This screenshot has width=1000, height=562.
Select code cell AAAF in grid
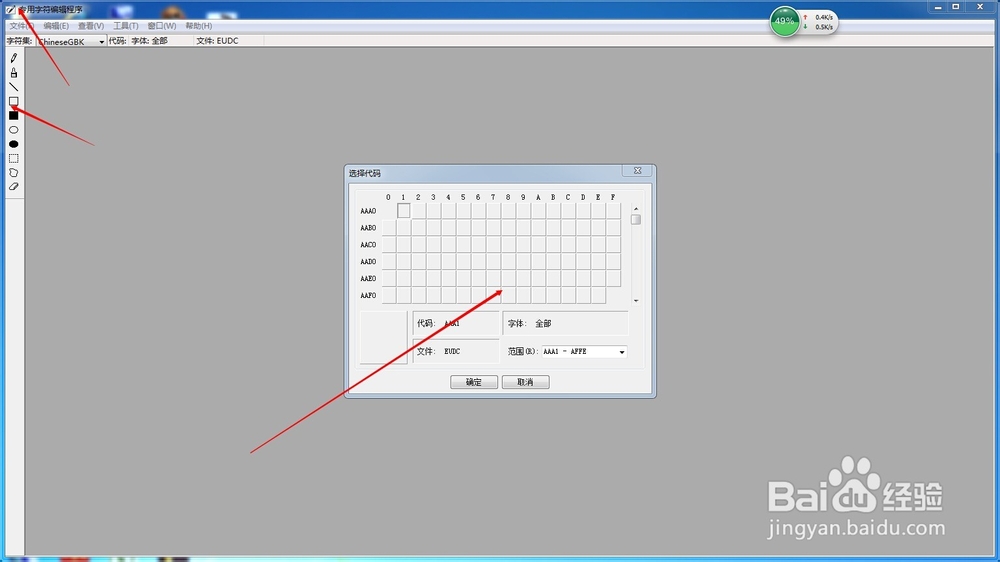[x=614, y=211]
